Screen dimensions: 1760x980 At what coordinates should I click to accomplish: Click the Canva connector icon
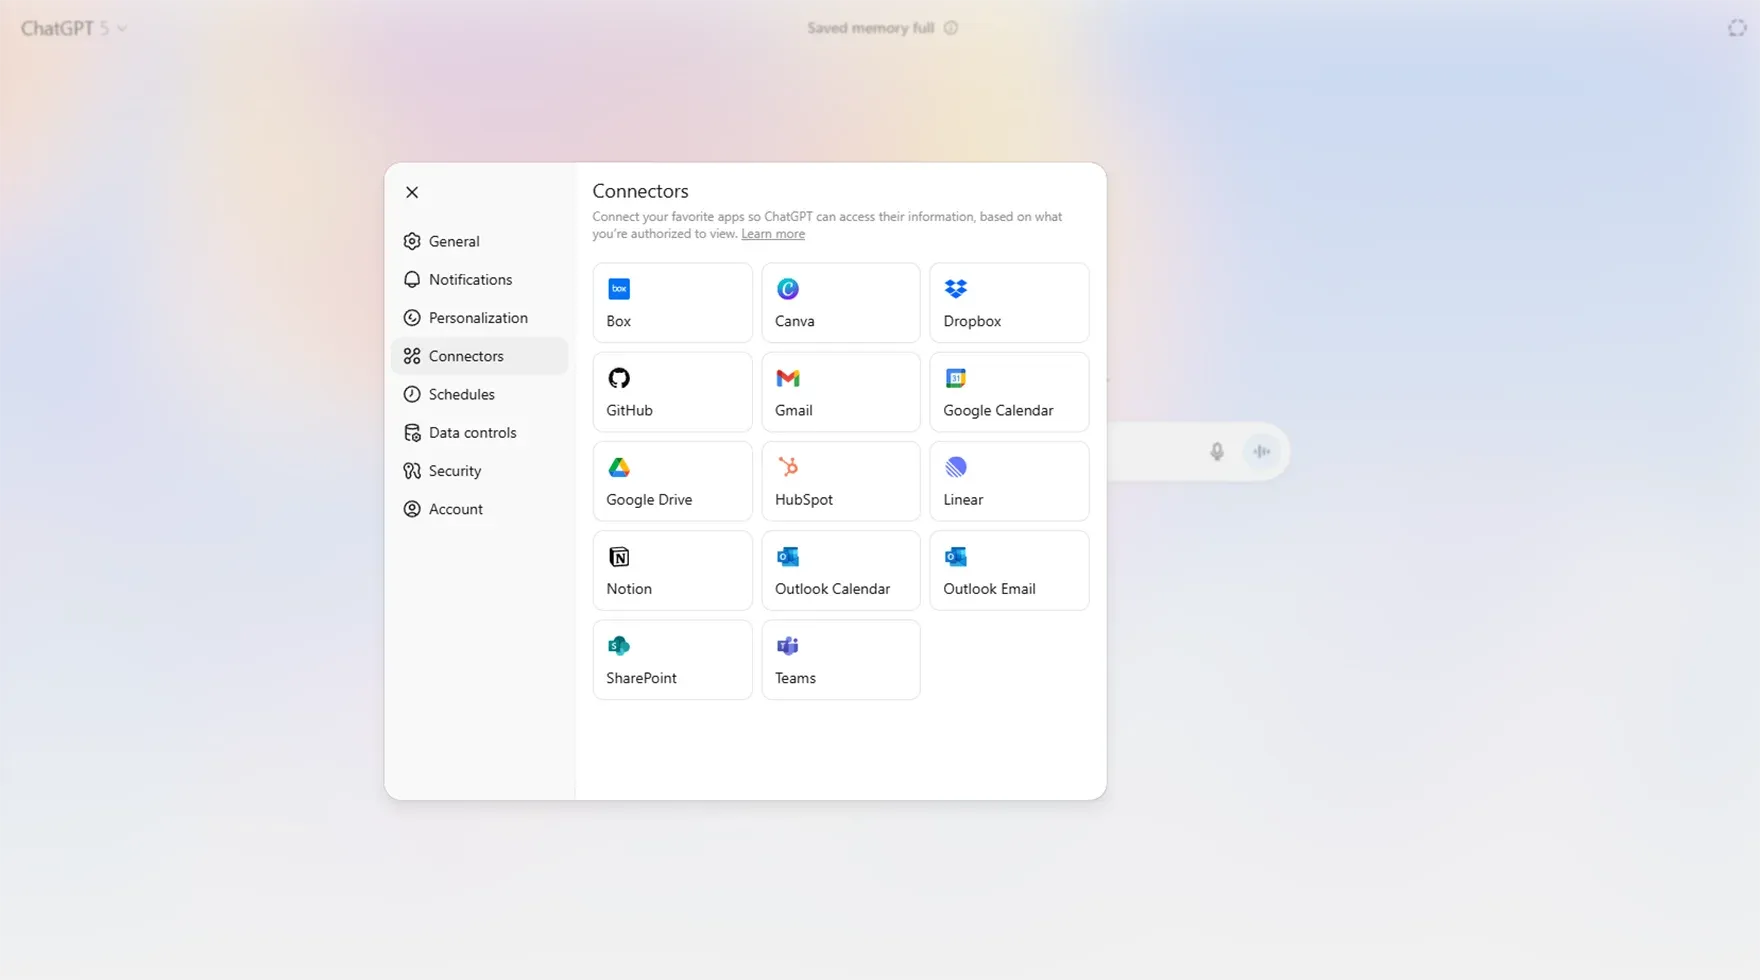788,289
